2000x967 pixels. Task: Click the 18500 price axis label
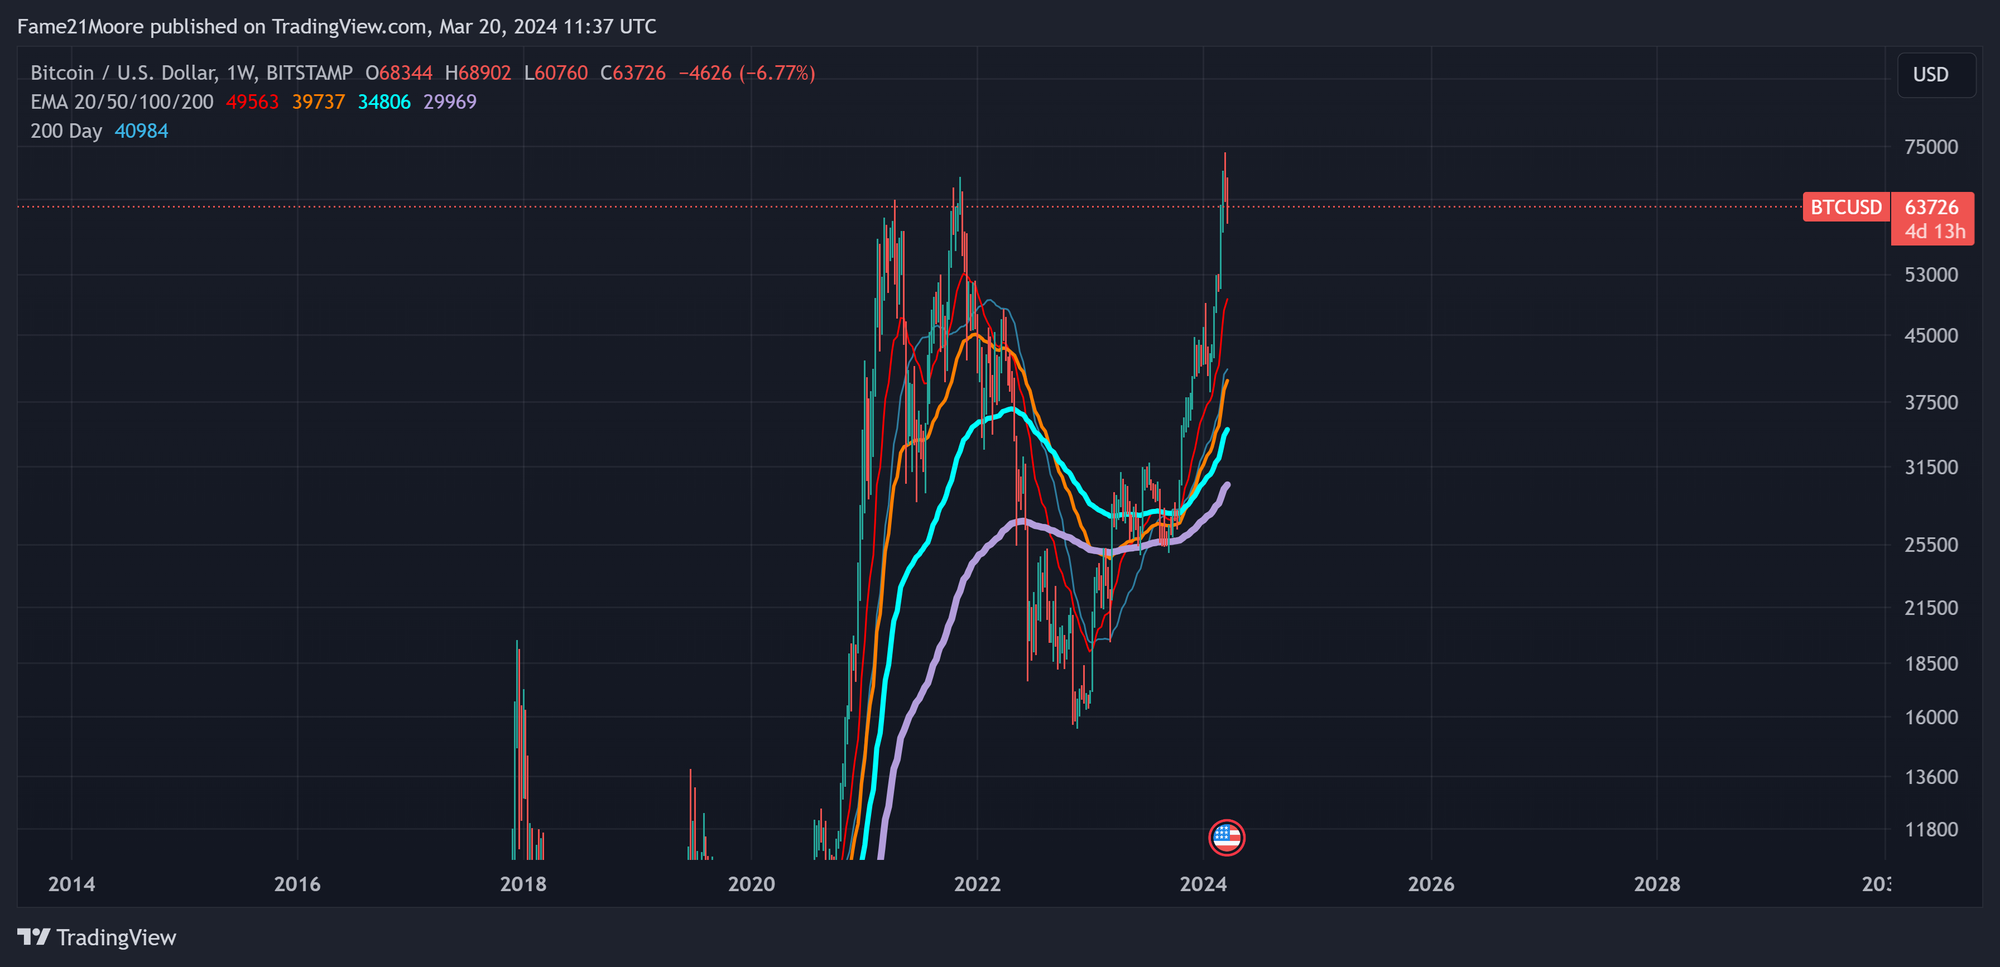click(x=1931, y=664)
